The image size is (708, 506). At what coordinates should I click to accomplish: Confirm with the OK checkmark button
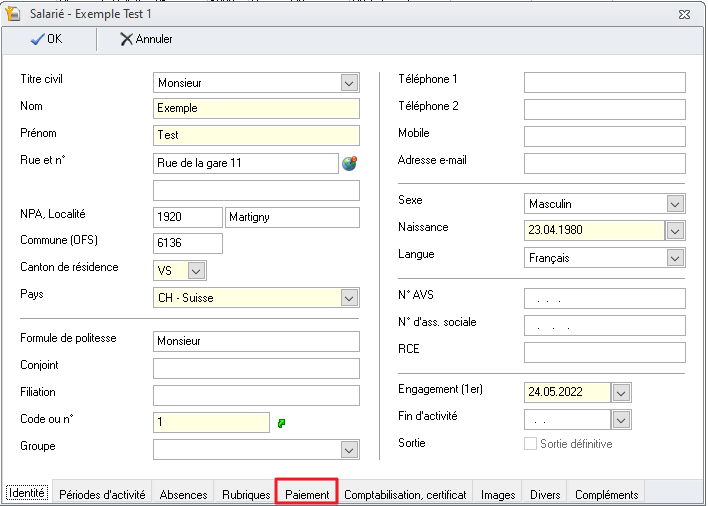(x=46, y=39)
